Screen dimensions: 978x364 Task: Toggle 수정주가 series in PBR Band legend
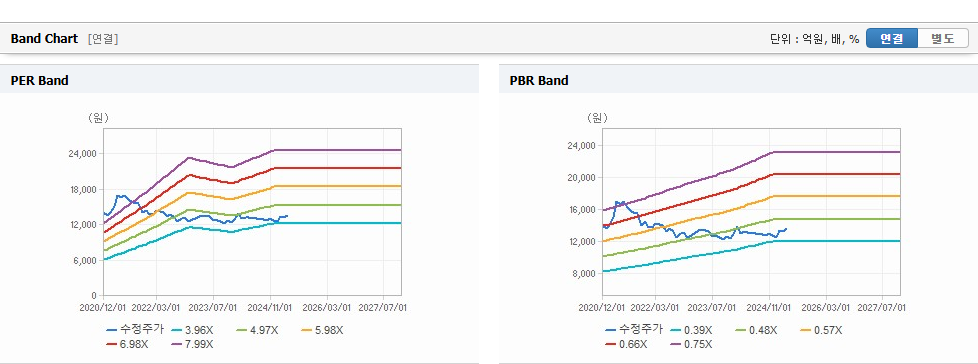[x=634, y=330]
